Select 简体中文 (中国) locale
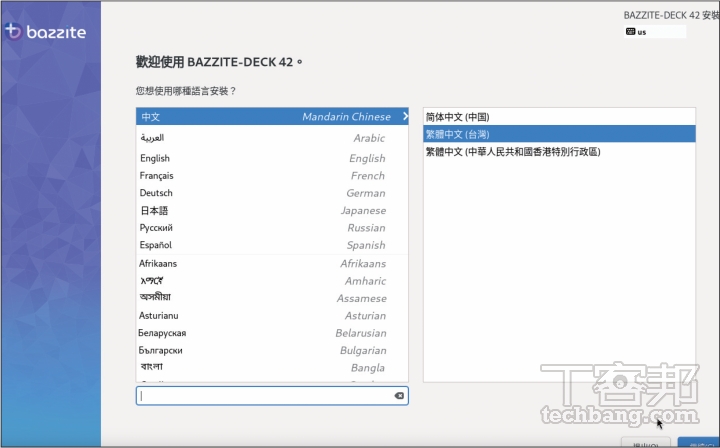Image resolution: width=720 pixels, height=448 pixels. point(559,117)
